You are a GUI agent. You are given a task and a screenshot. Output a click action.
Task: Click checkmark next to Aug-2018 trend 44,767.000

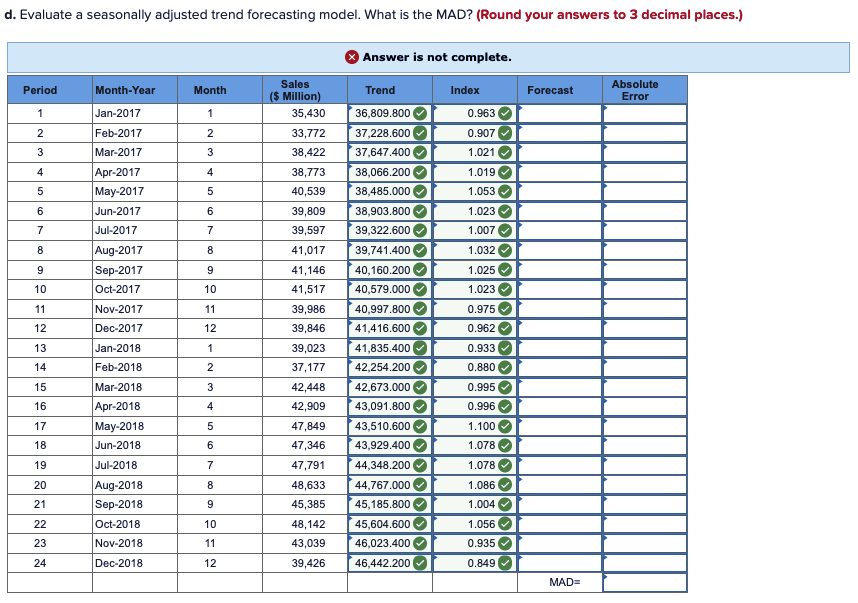tap(421, 485)
